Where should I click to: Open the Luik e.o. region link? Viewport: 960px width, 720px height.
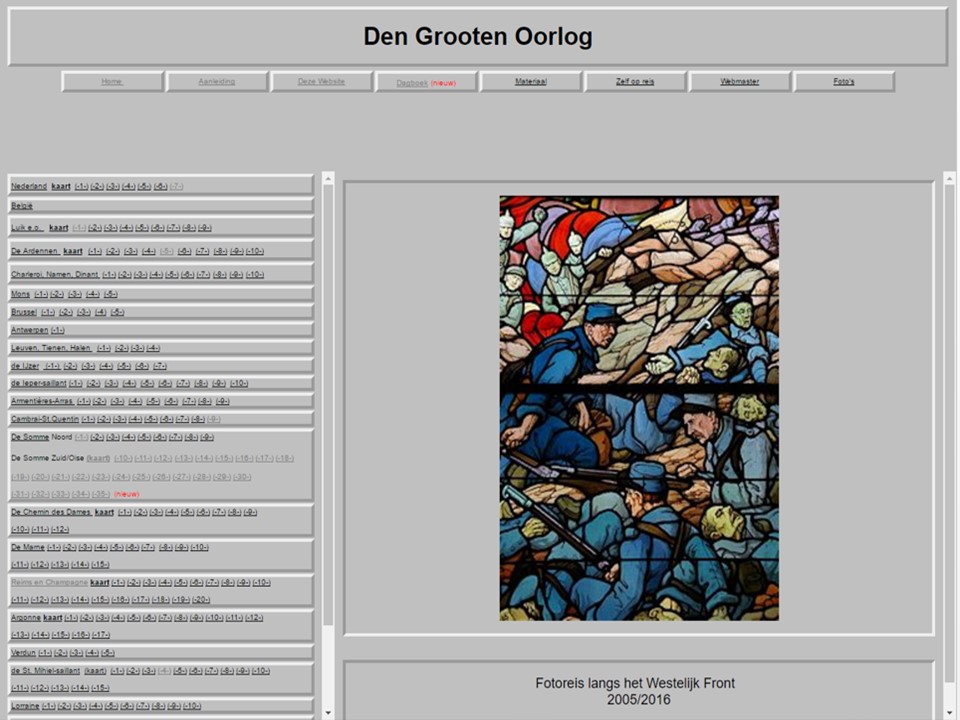tap(27, 228)
